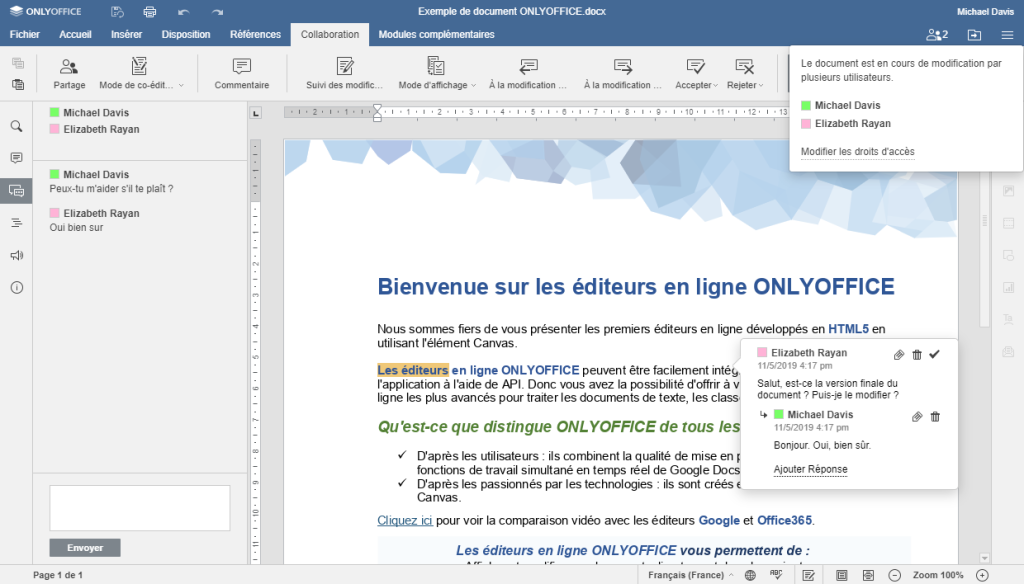Click the search magnifier in left sidebar
The image size is (1024, 584).
[16, 126]
